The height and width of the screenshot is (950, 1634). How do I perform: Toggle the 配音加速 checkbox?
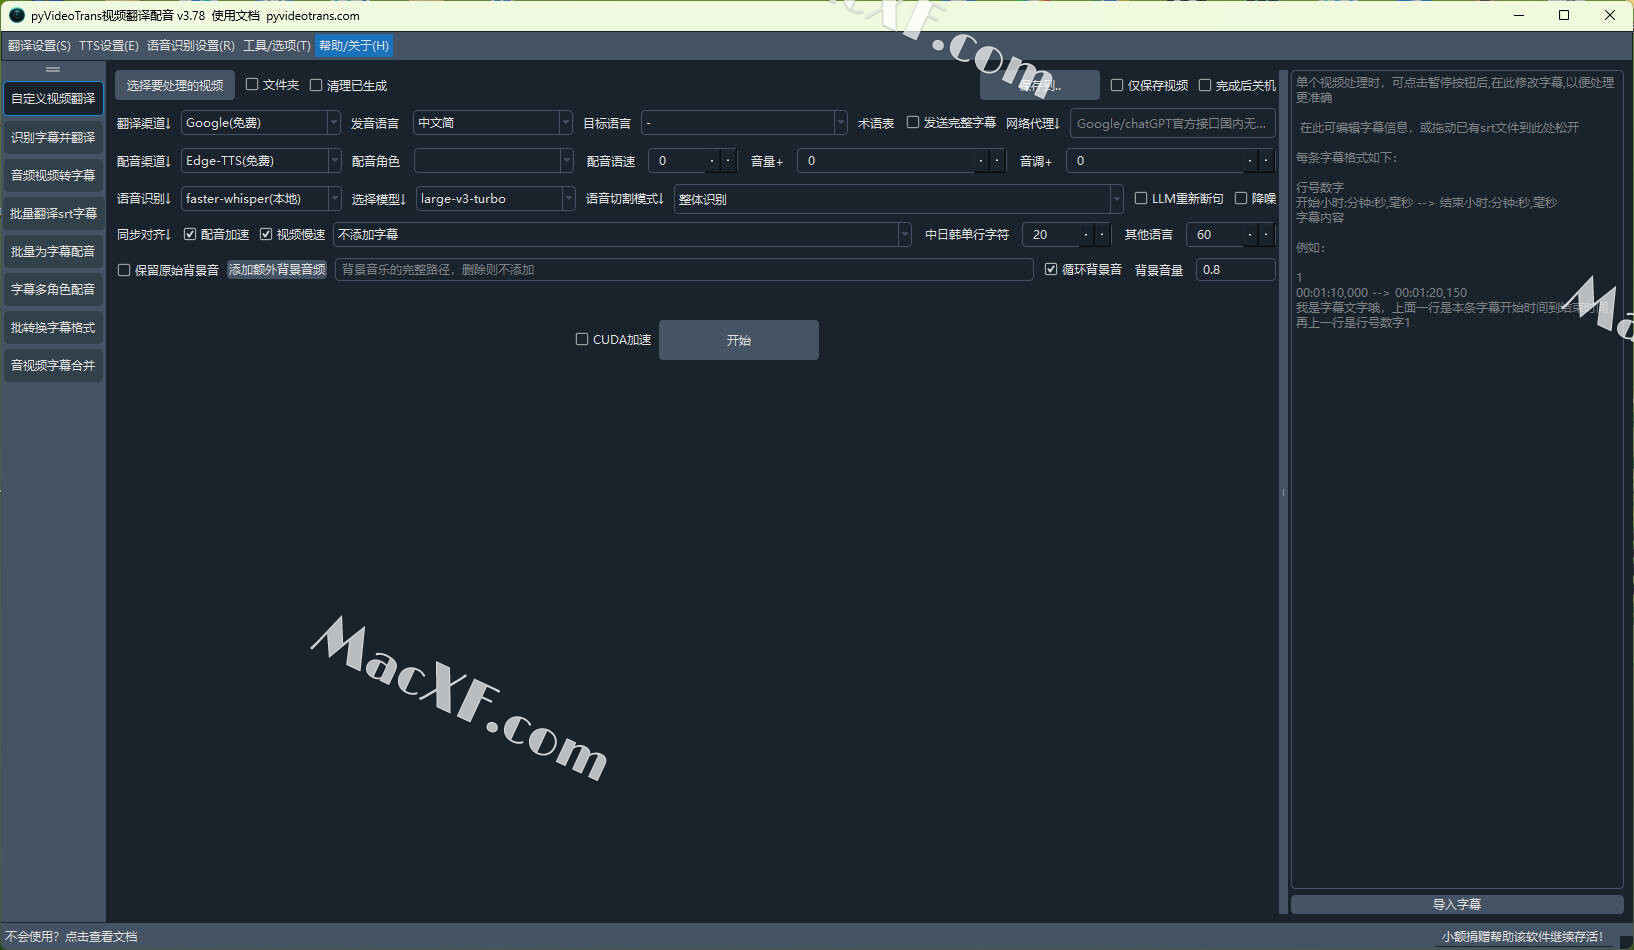click(x=190, y=235)
